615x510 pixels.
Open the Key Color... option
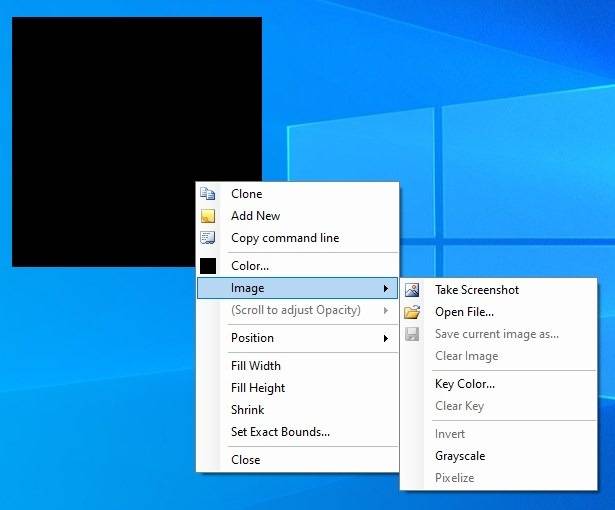pos(499,384)
